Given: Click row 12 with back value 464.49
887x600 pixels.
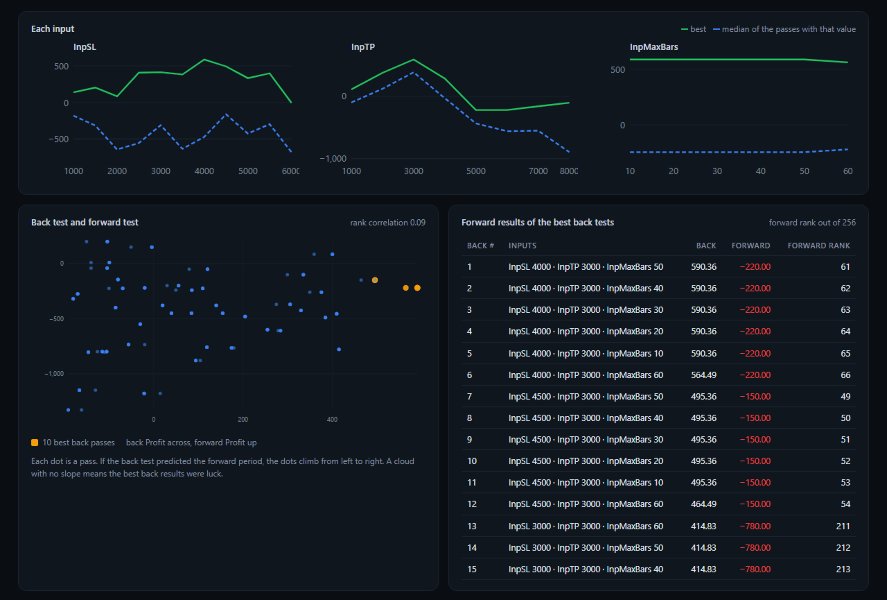Looking at the screenshot, I should pyautogui.click(x=658, y=504).
